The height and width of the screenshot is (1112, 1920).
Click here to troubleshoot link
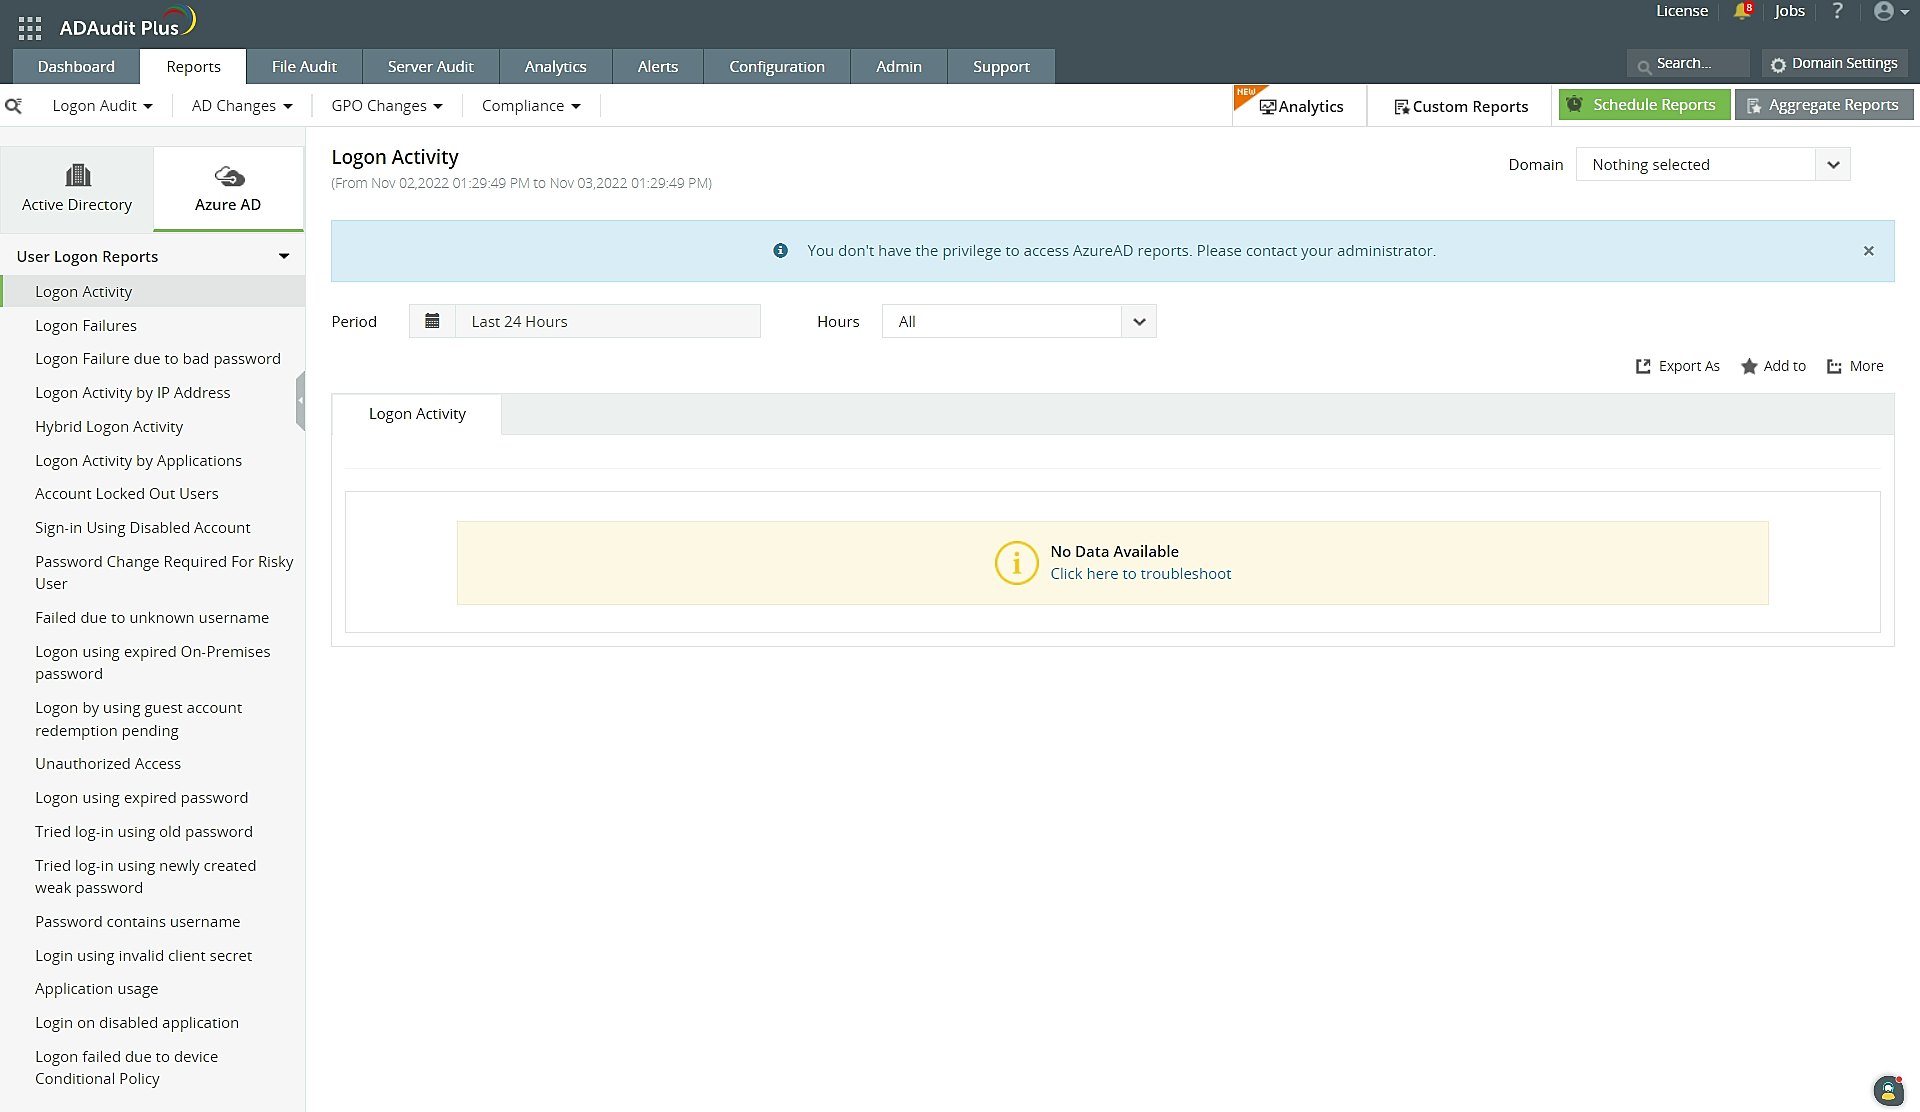1140,574
